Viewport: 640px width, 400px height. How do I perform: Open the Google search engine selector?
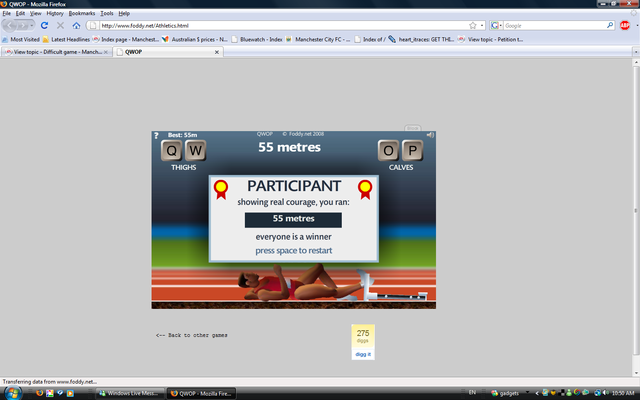pyautogui.click(x=496, y=25)
